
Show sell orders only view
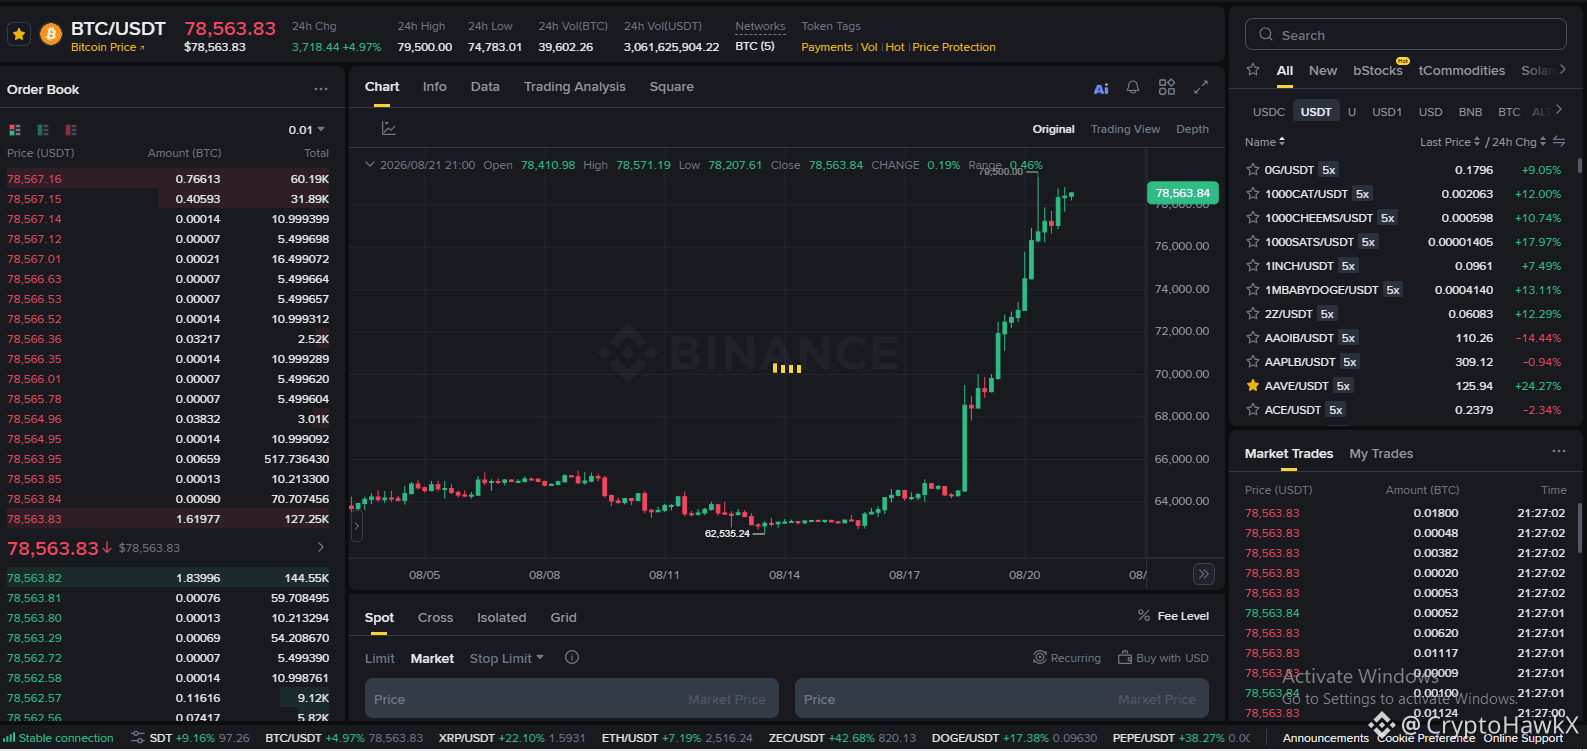tap(71, 130)
